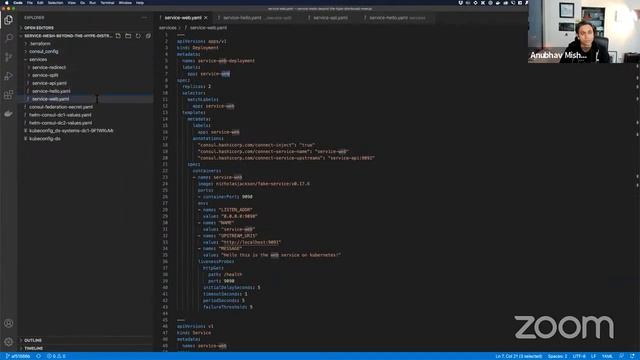The width and height of the screenshot is (640, 360).
Task: Expand the .terraform folder
Action: tap(40, 44)
